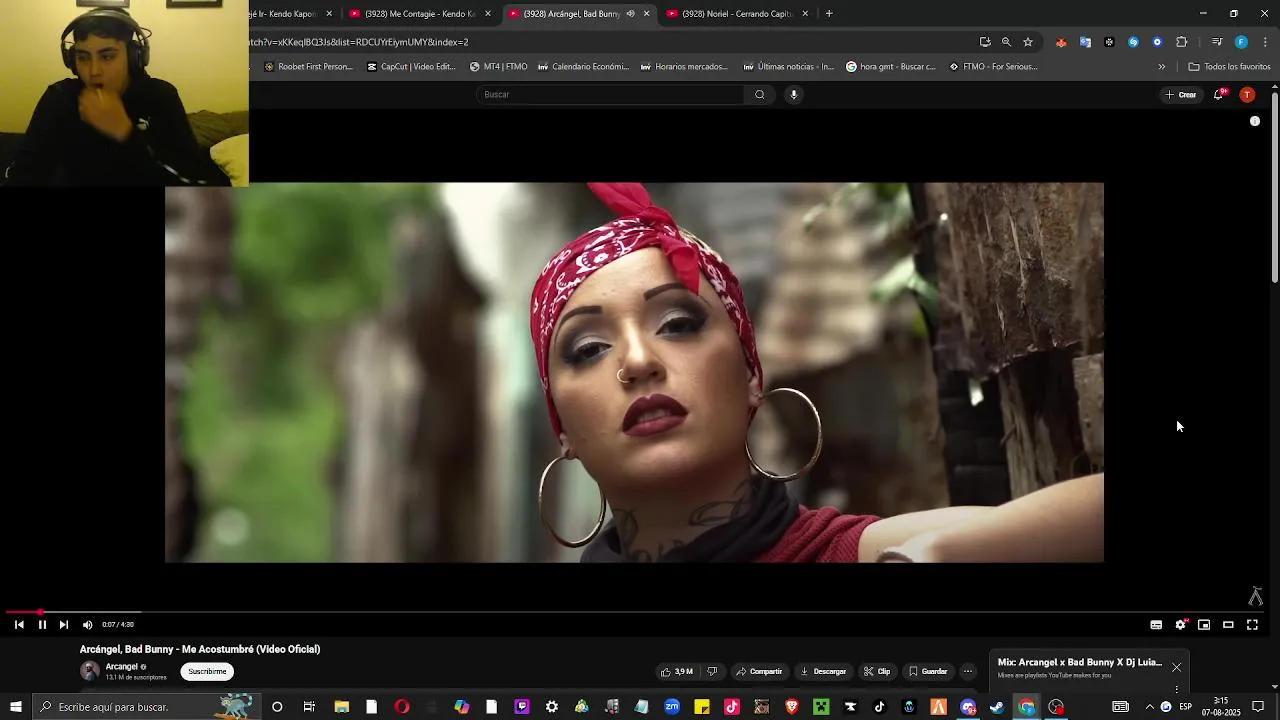Skip to the previous video in playlist

pos(19,625)
